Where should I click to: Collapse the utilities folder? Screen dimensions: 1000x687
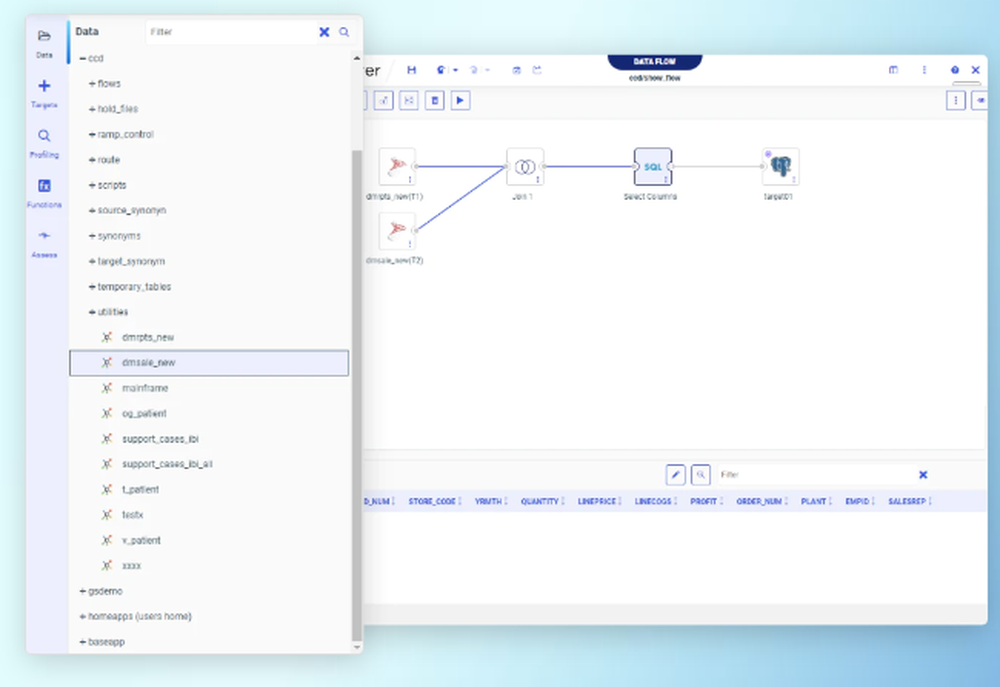pos(92,312)
